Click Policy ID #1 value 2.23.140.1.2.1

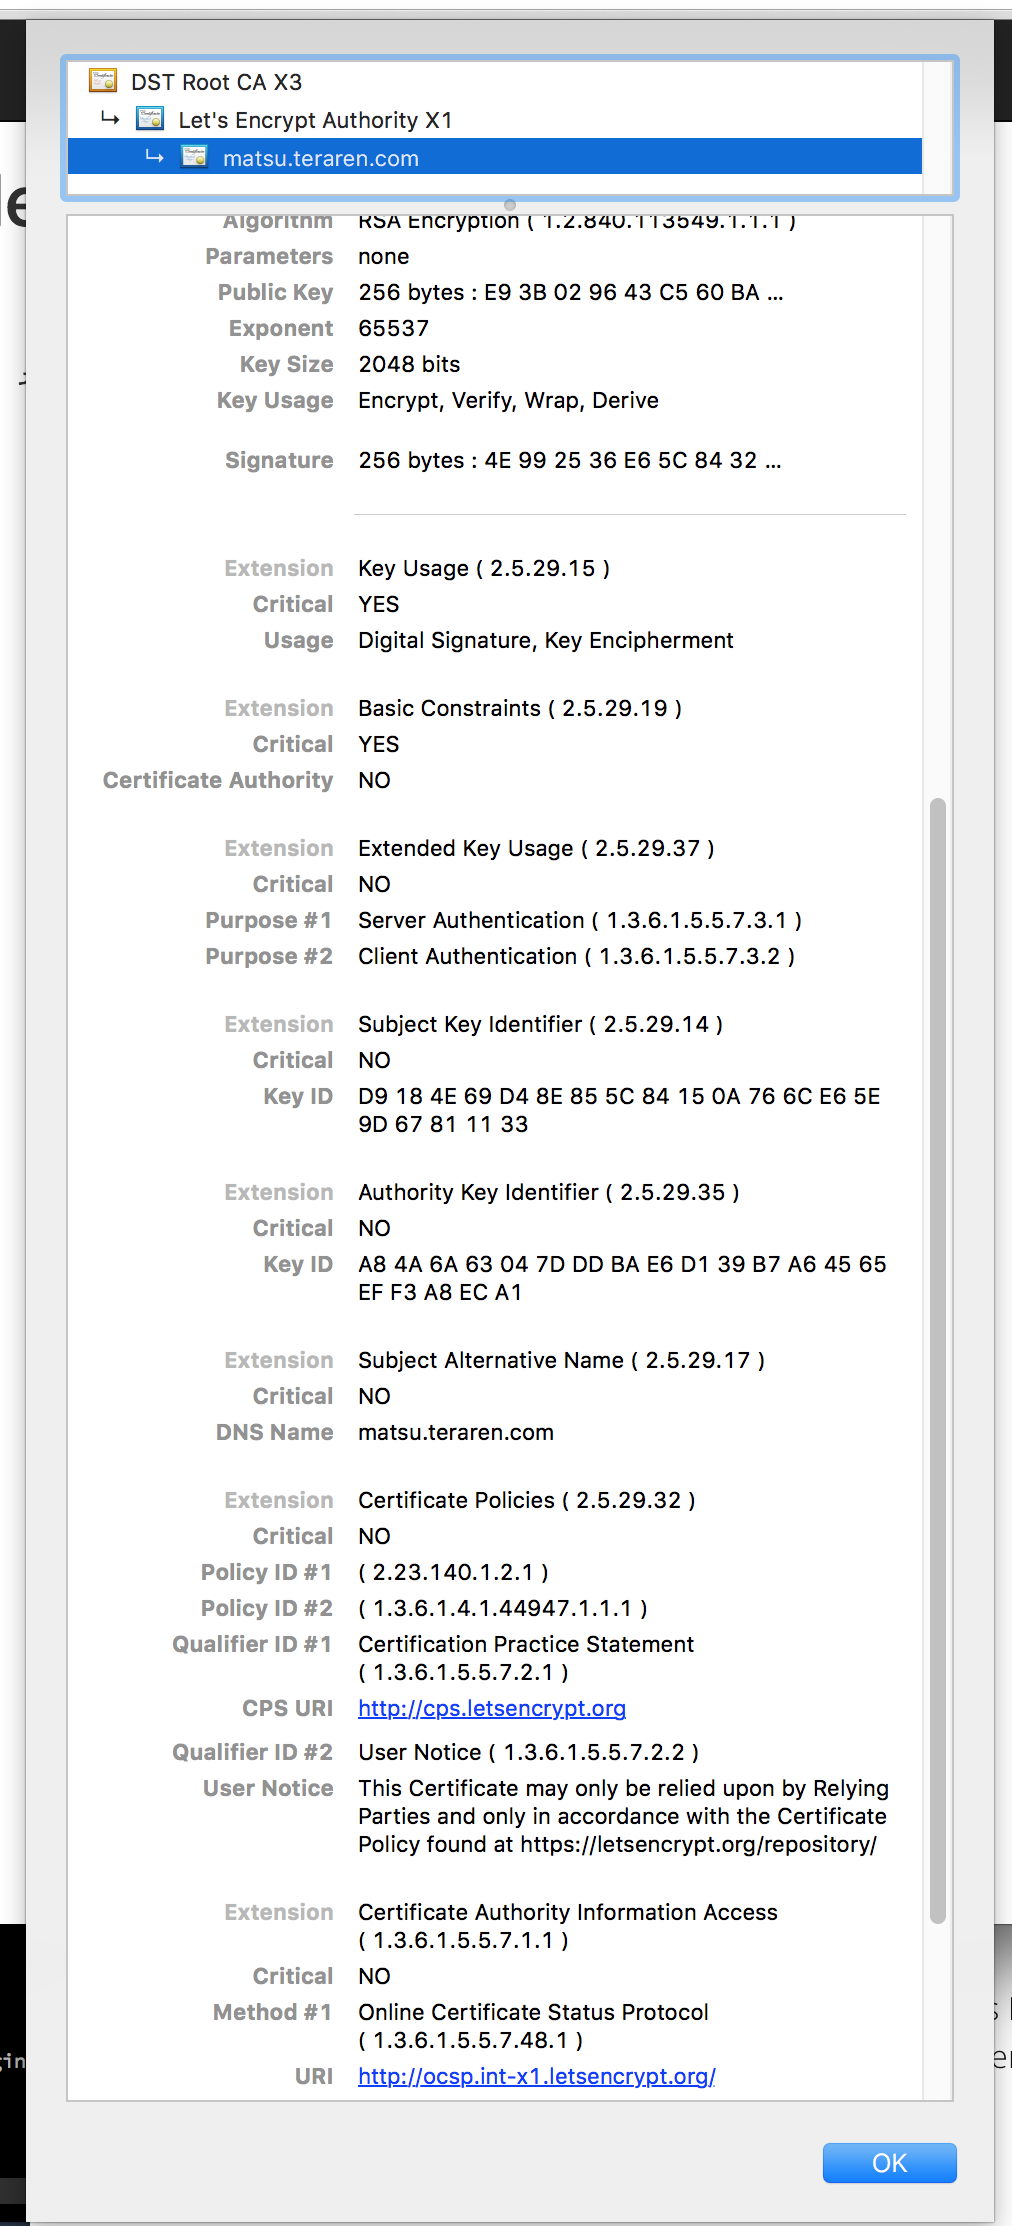[454, 1572]
